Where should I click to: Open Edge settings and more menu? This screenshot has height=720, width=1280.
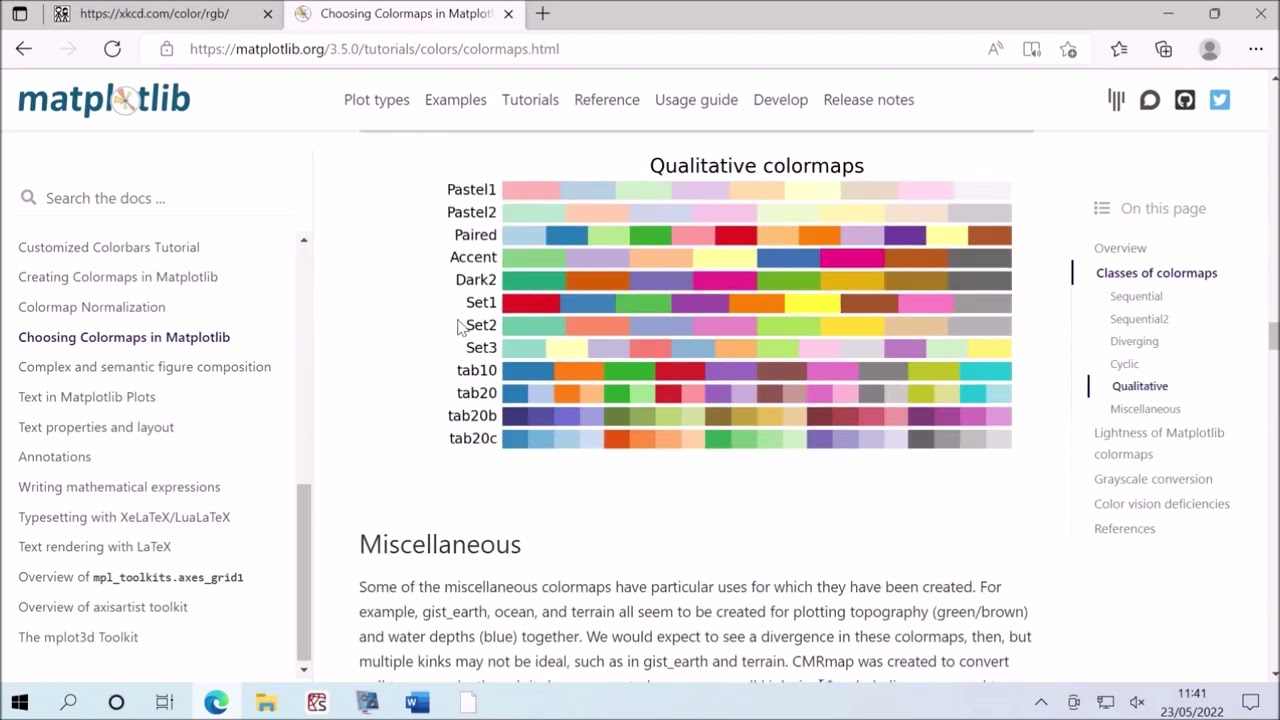point(1256,48)
